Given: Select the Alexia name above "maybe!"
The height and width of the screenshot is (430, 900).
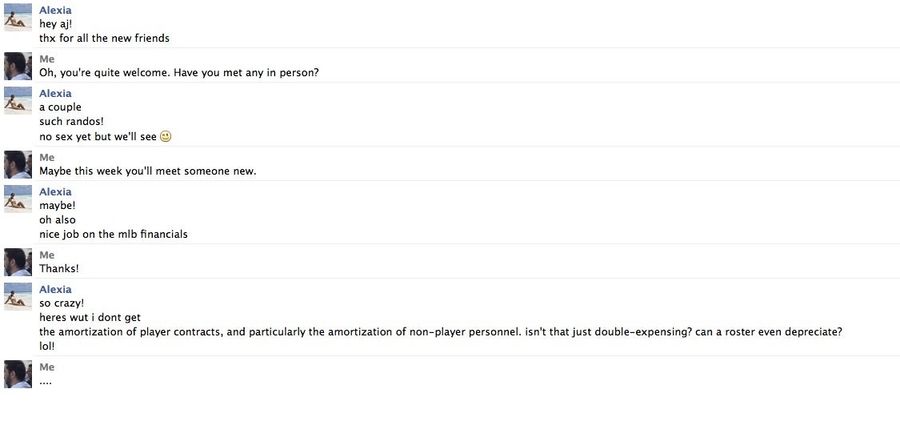Looking at the screenshot, I should 55,192.
